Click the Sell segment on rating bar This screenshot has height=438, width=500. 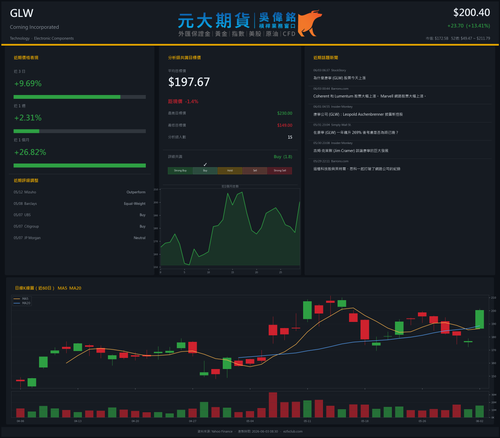[x=255, y=171]
